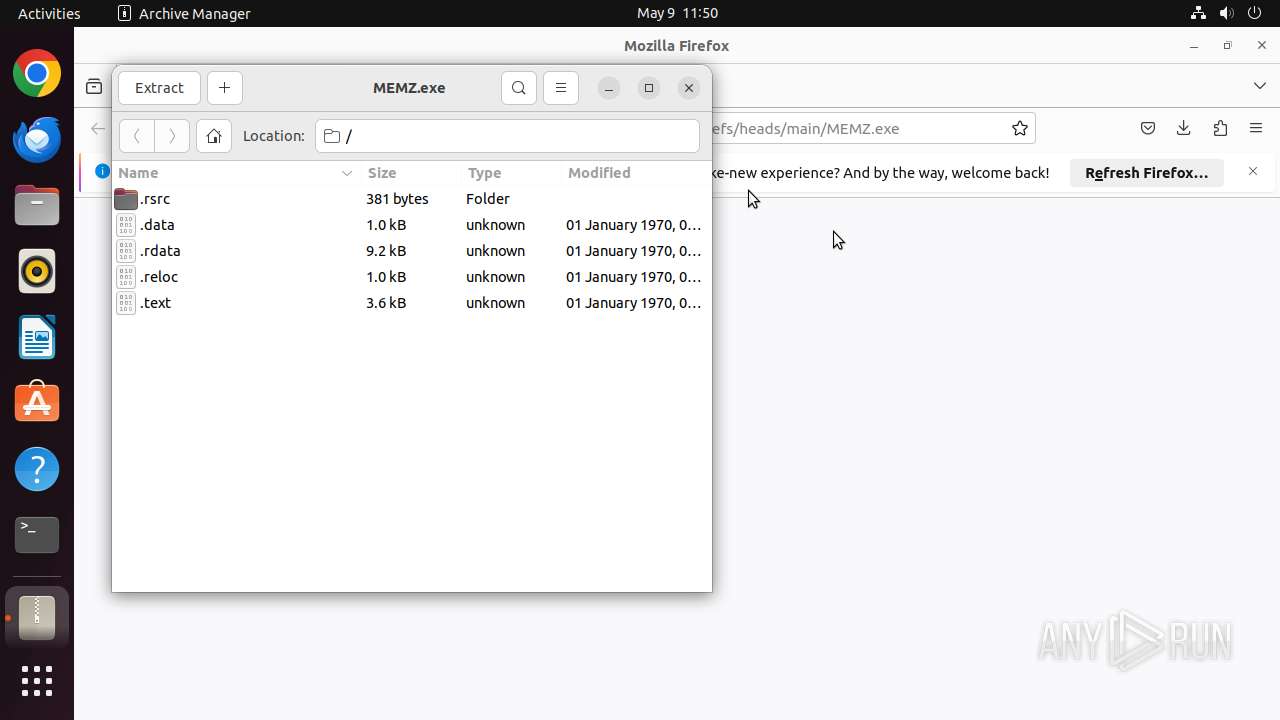Show Applications grid in the dock
The height and width of the screenshot is (720, 1280).
point(37,681)
